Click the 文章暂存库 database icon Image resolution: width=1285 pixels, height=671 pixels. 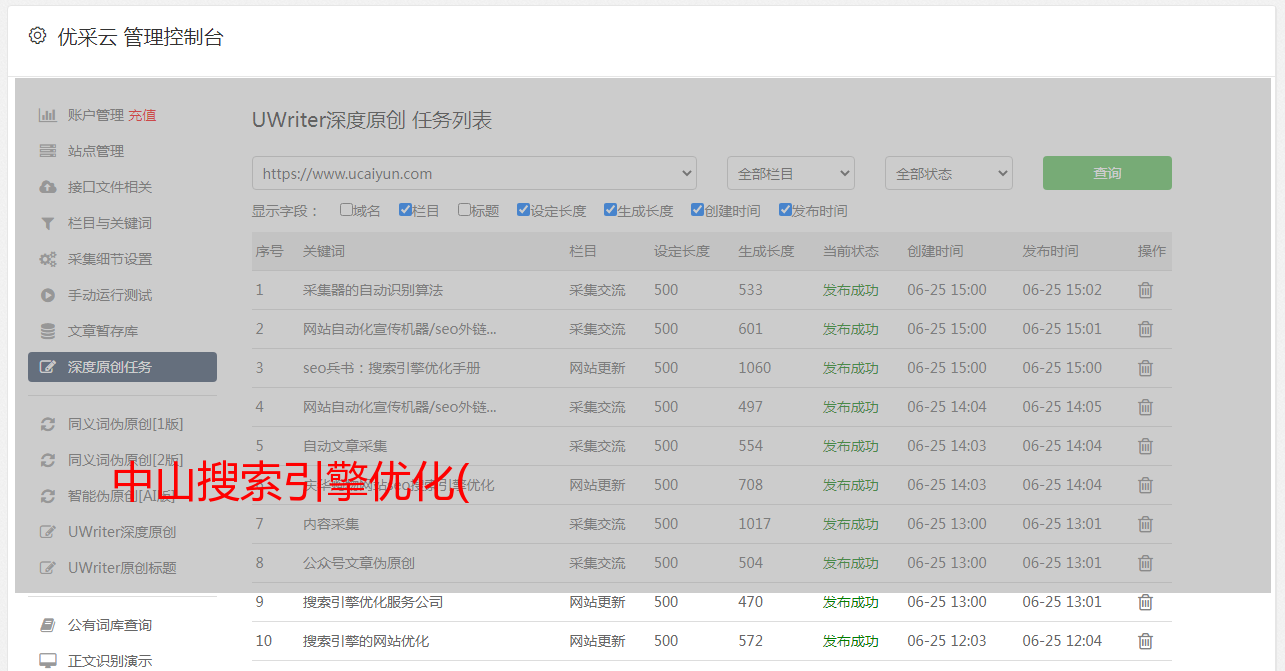click(x=47, y=331)
